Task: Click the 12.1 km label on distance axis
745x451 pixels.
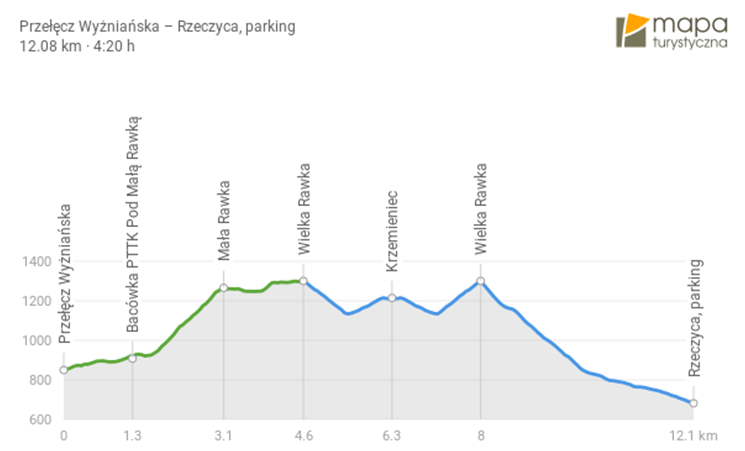Action: click(x=696, y=436)
